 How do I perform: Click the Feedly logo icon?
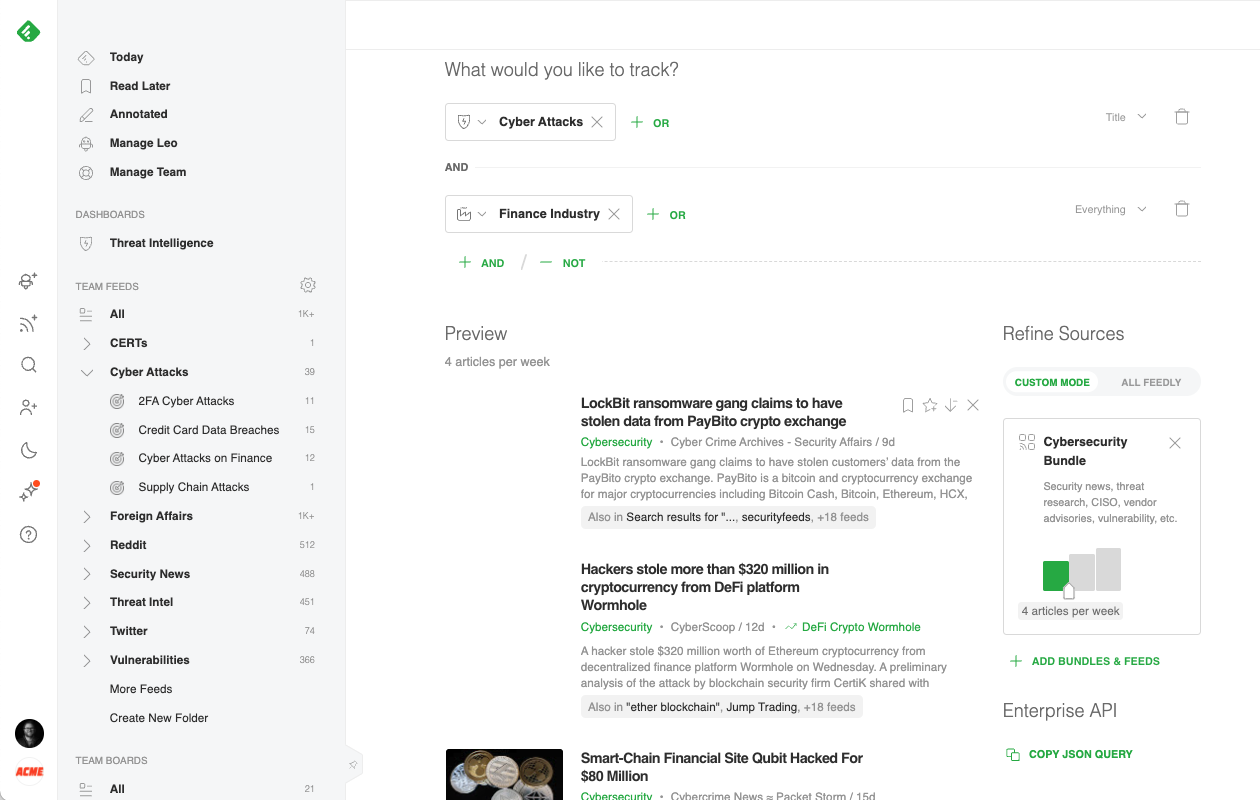[x=28, y=32]
